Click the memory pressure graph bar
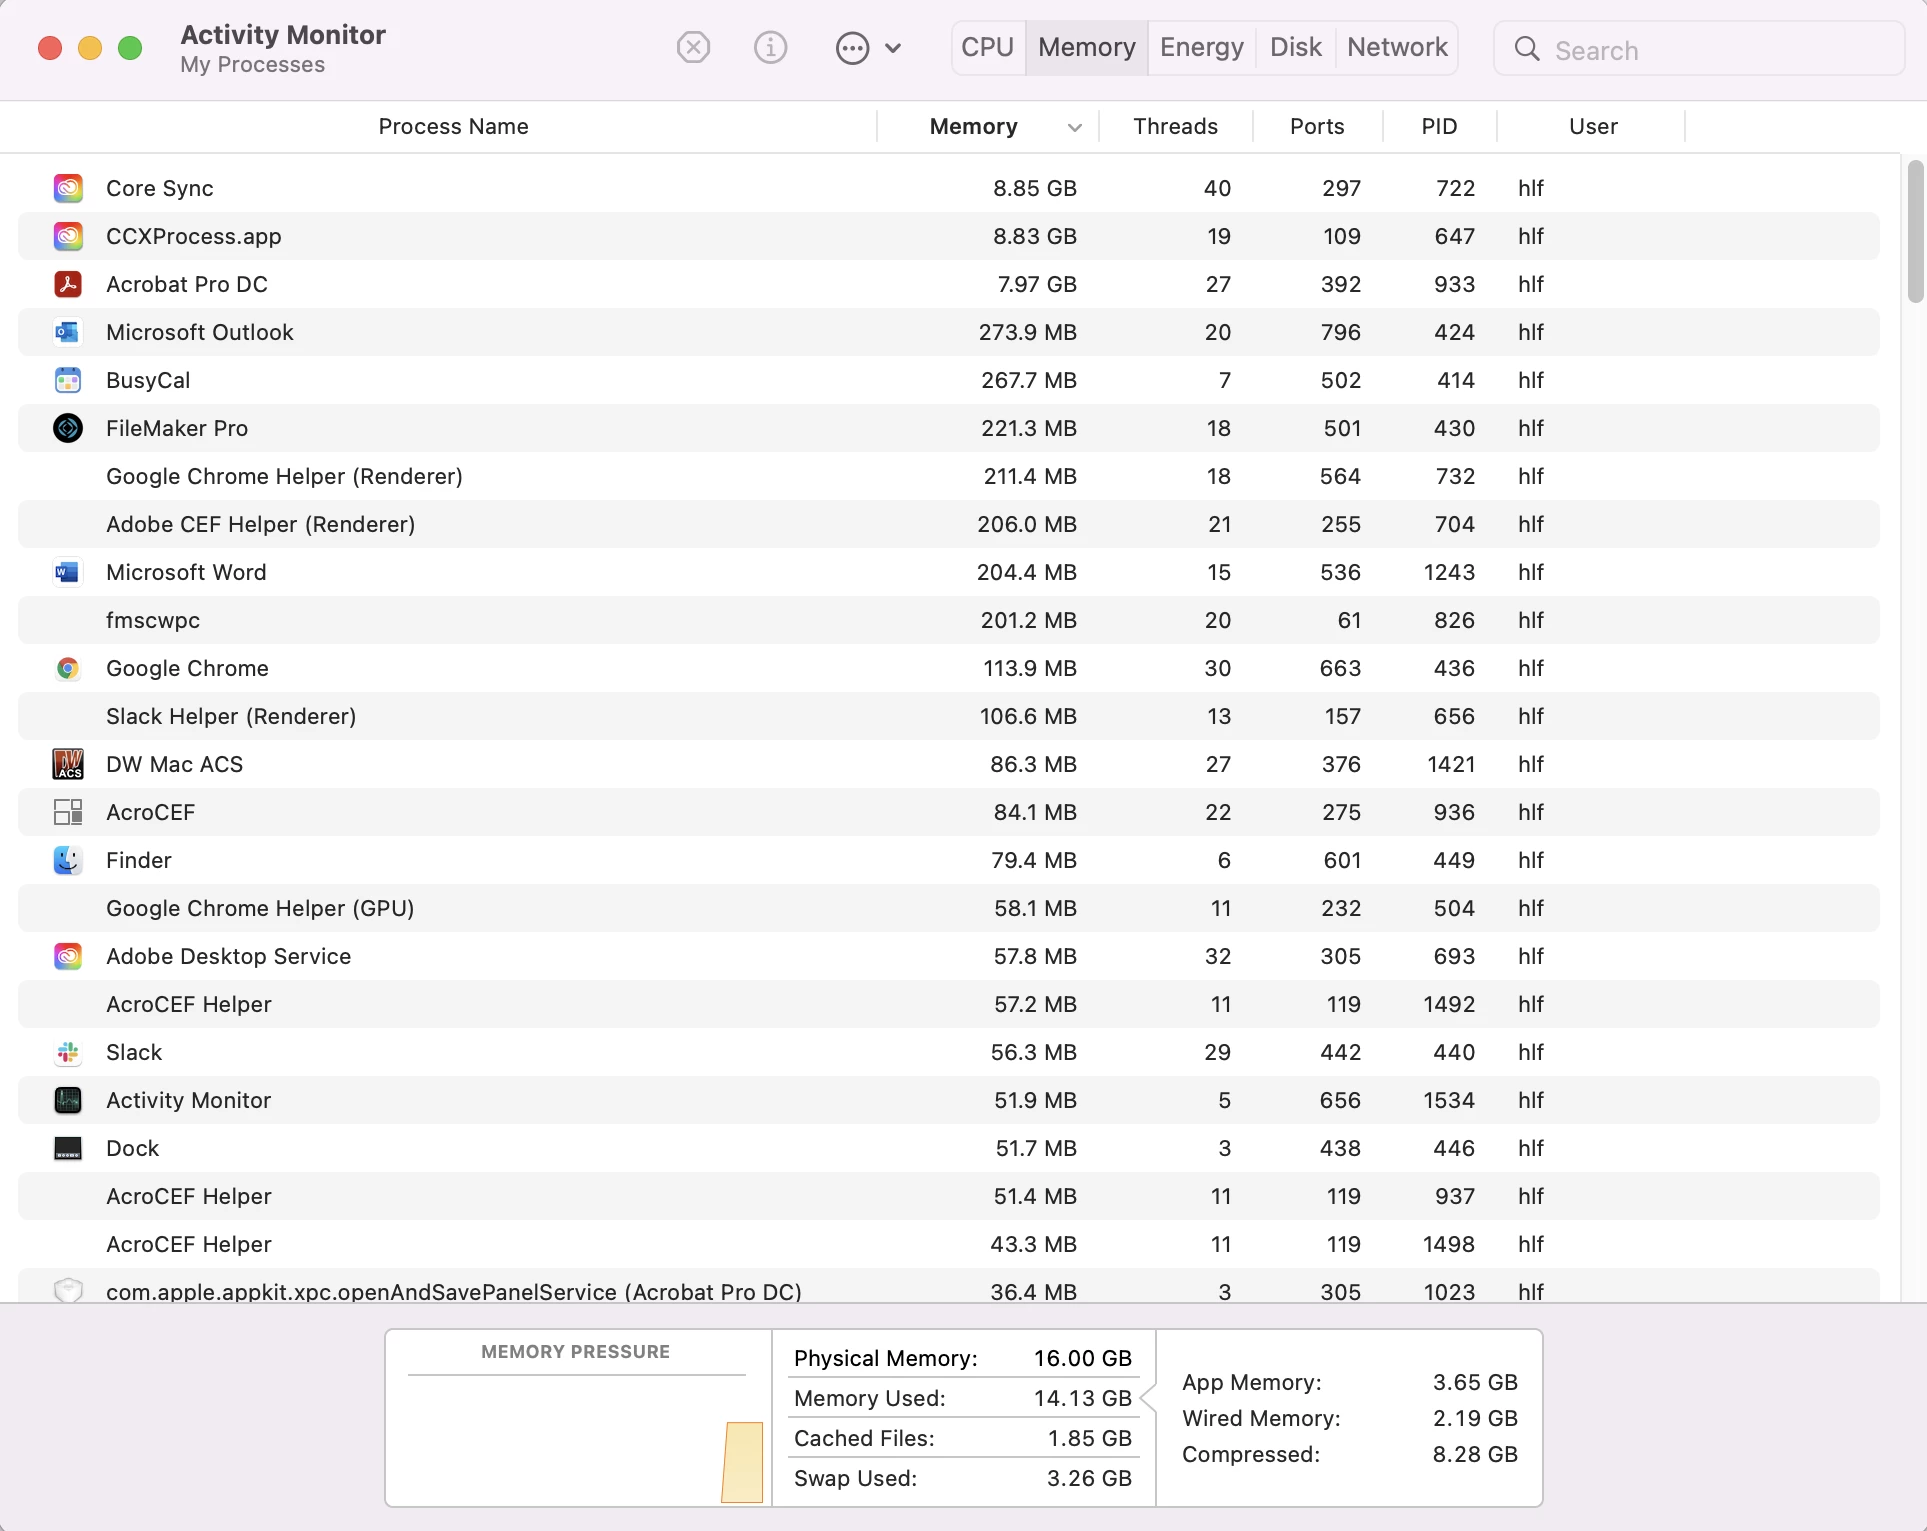The width and height of the screenshot is (1927, 1531). point(742,1461)
